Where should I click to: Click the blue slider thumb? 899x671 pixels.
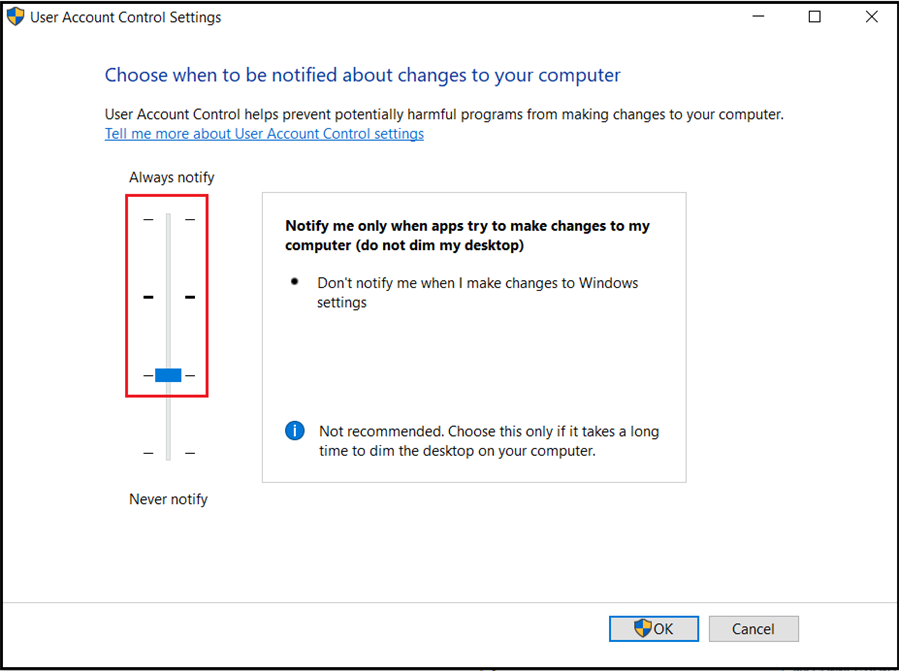pyautogui.click(x=168, y=375)
